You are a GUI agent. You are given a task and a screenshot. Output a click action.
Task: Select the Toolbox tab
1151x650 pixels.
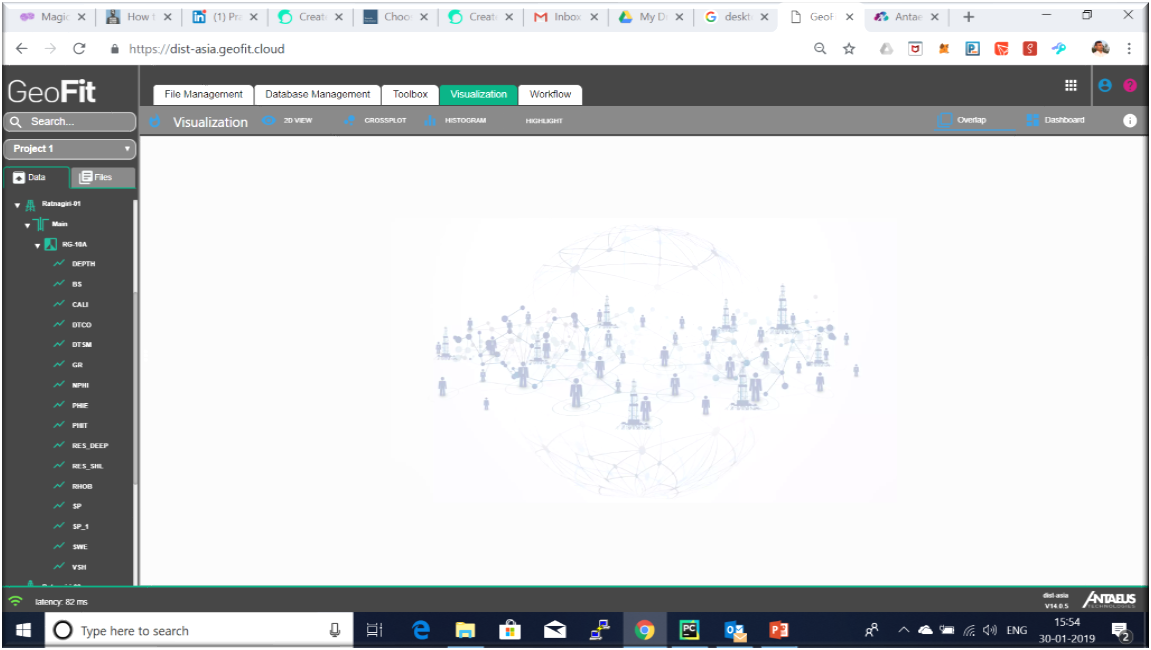(x=410, y=95)
